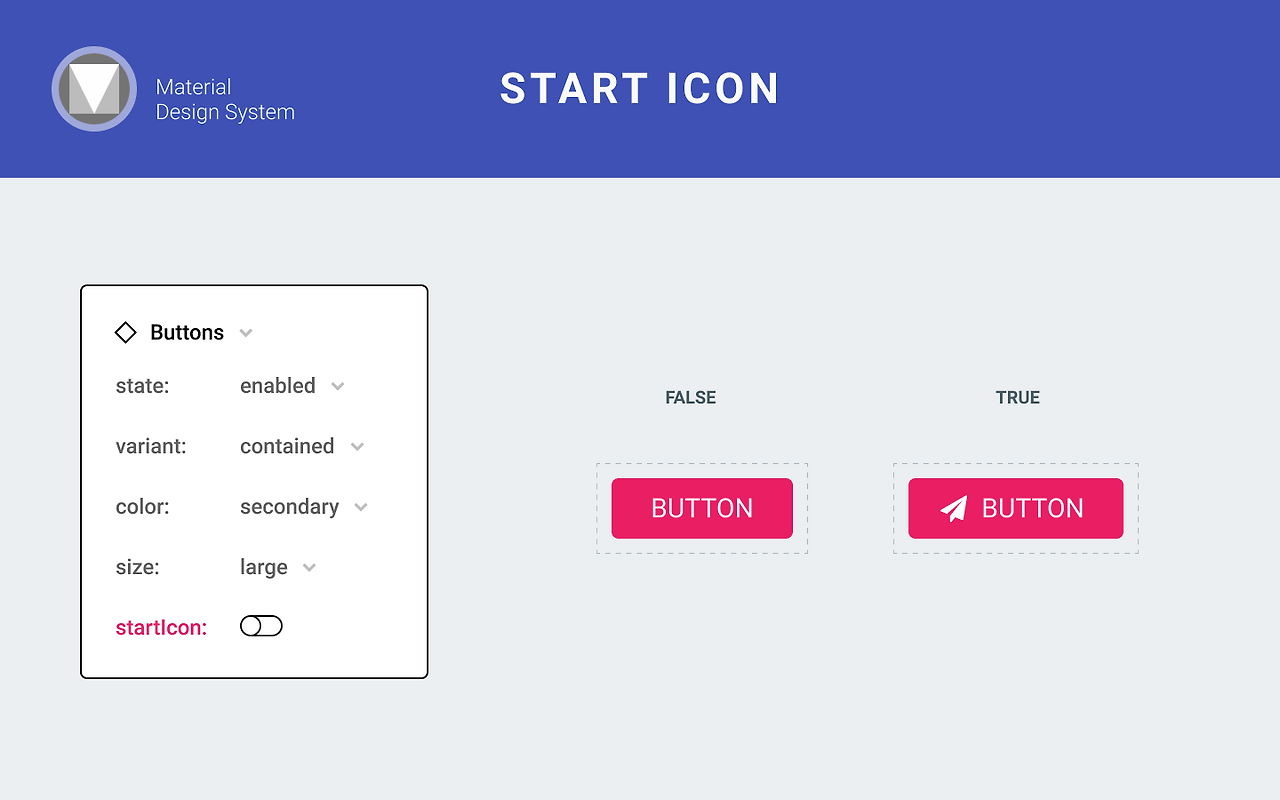Turn on startIcon in the props panel

[261, 625]
